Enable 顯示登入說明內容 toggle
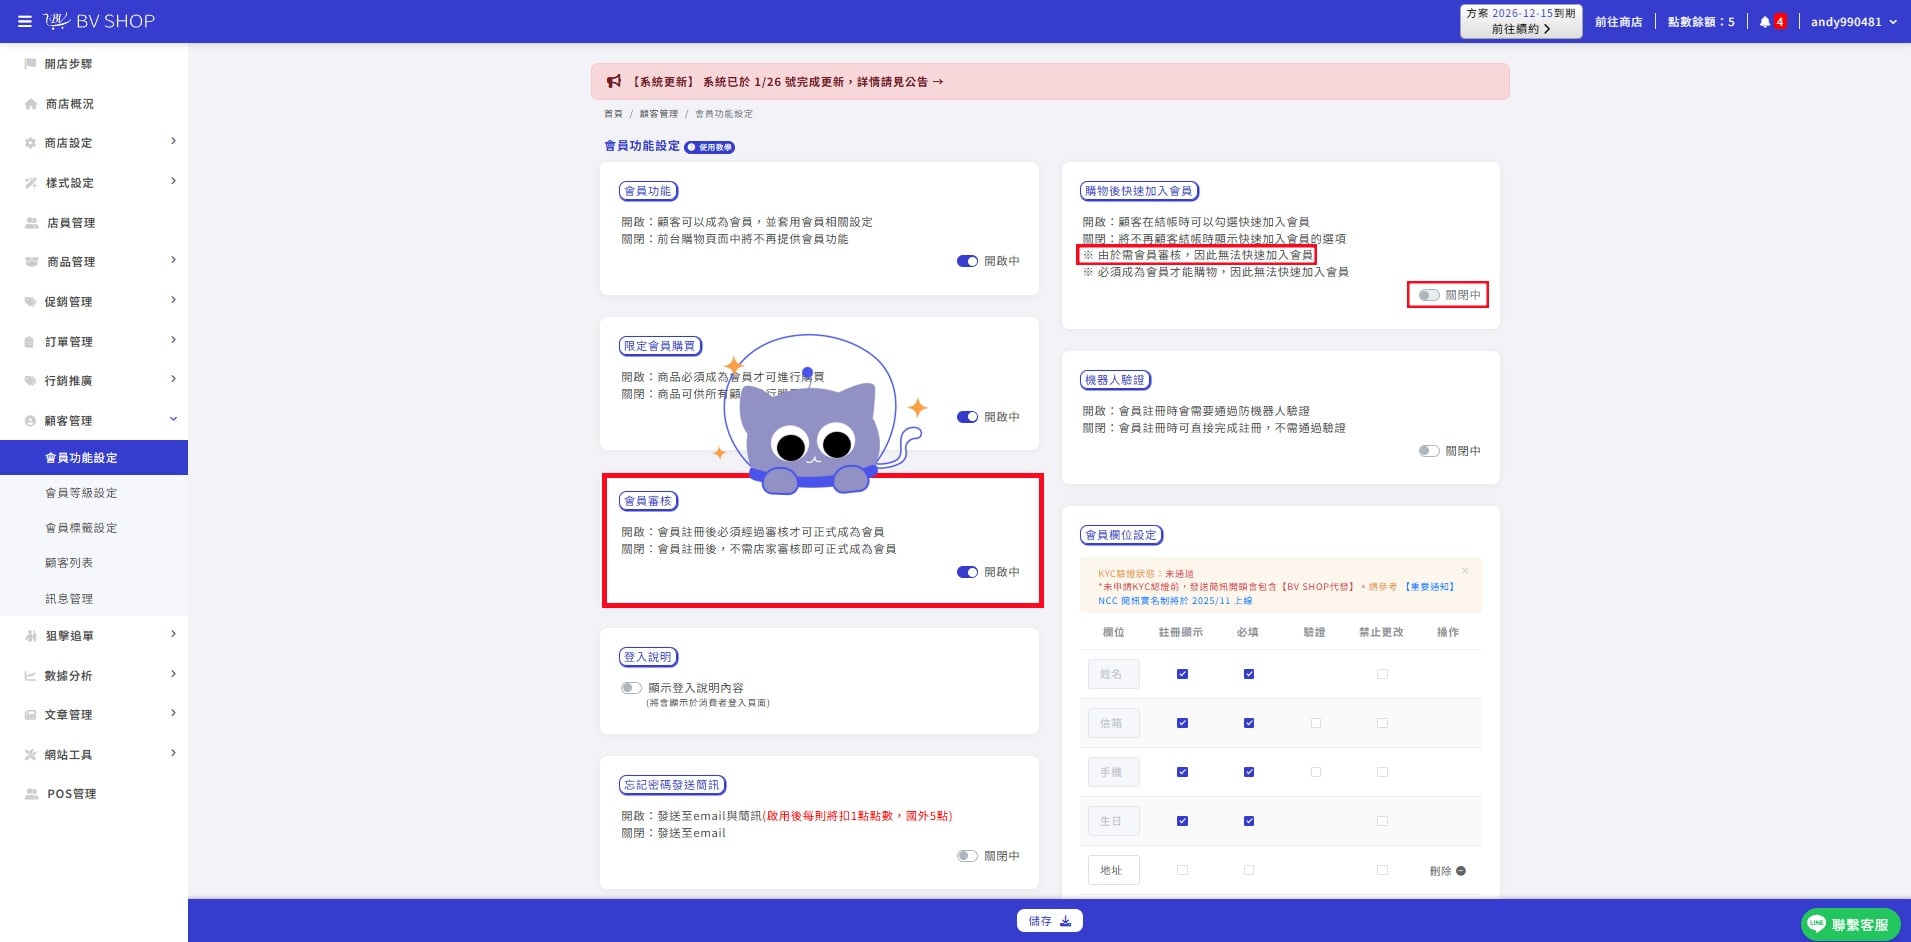The height and width of the screenshot is (942, 1911). (631, 688)
